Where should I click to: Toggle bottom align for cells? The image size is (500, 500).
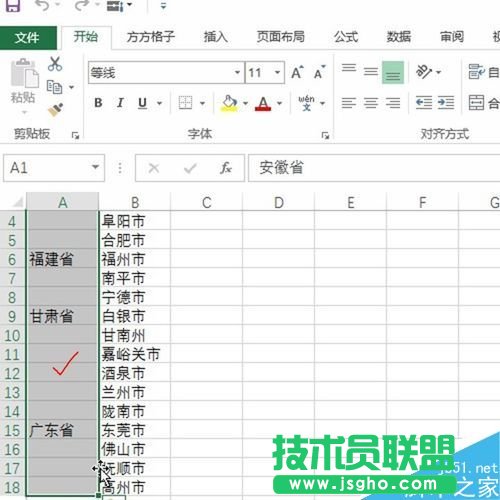pyautogui.click(x=393, y=72)
